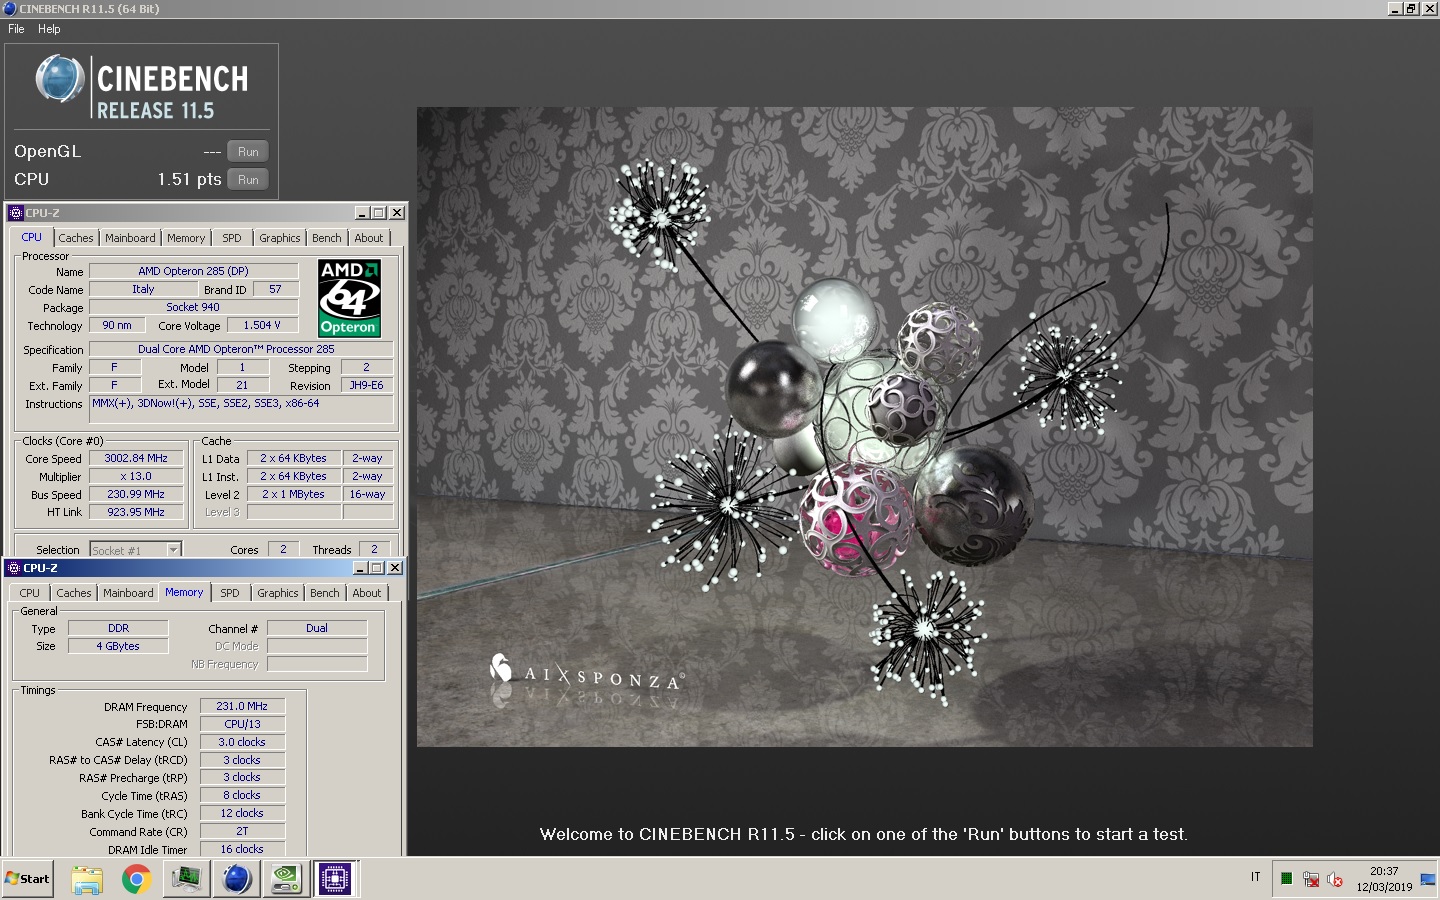Switch to the CPU-Z taskbar icon
The image size is (1440, 900).
pos(335,879)
